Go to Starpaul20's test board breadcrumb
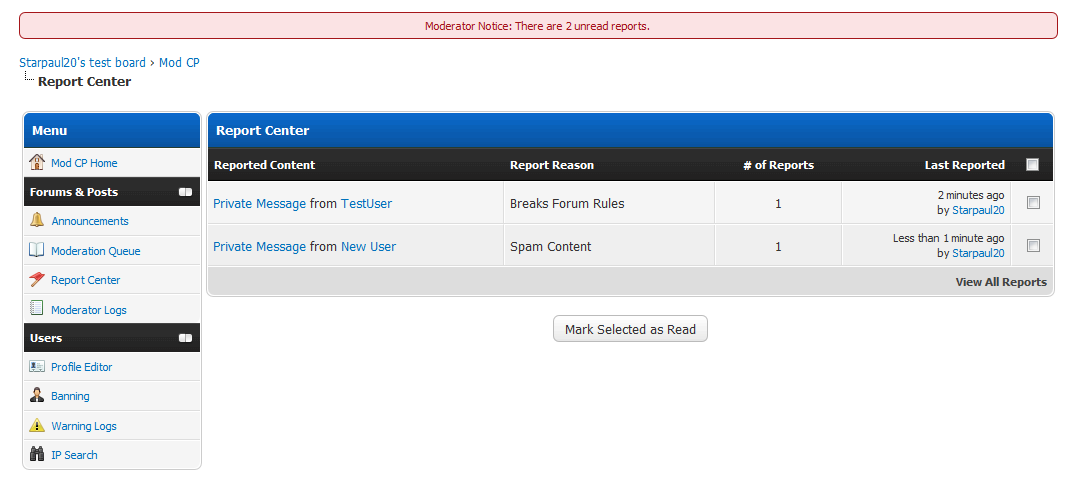Screen dimensions: 1085x485 point(82,63)
